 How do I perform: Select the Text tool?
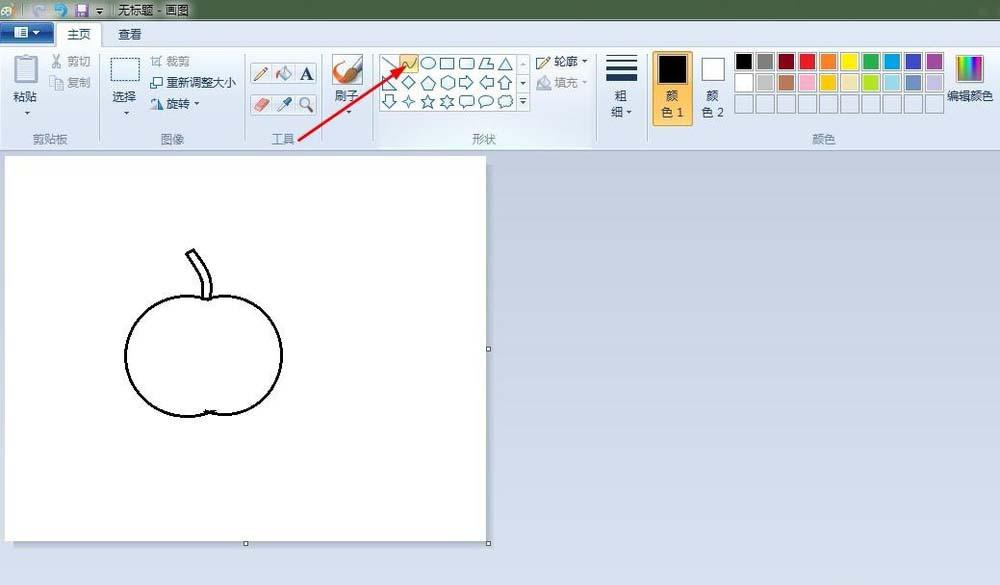(307, 74)
